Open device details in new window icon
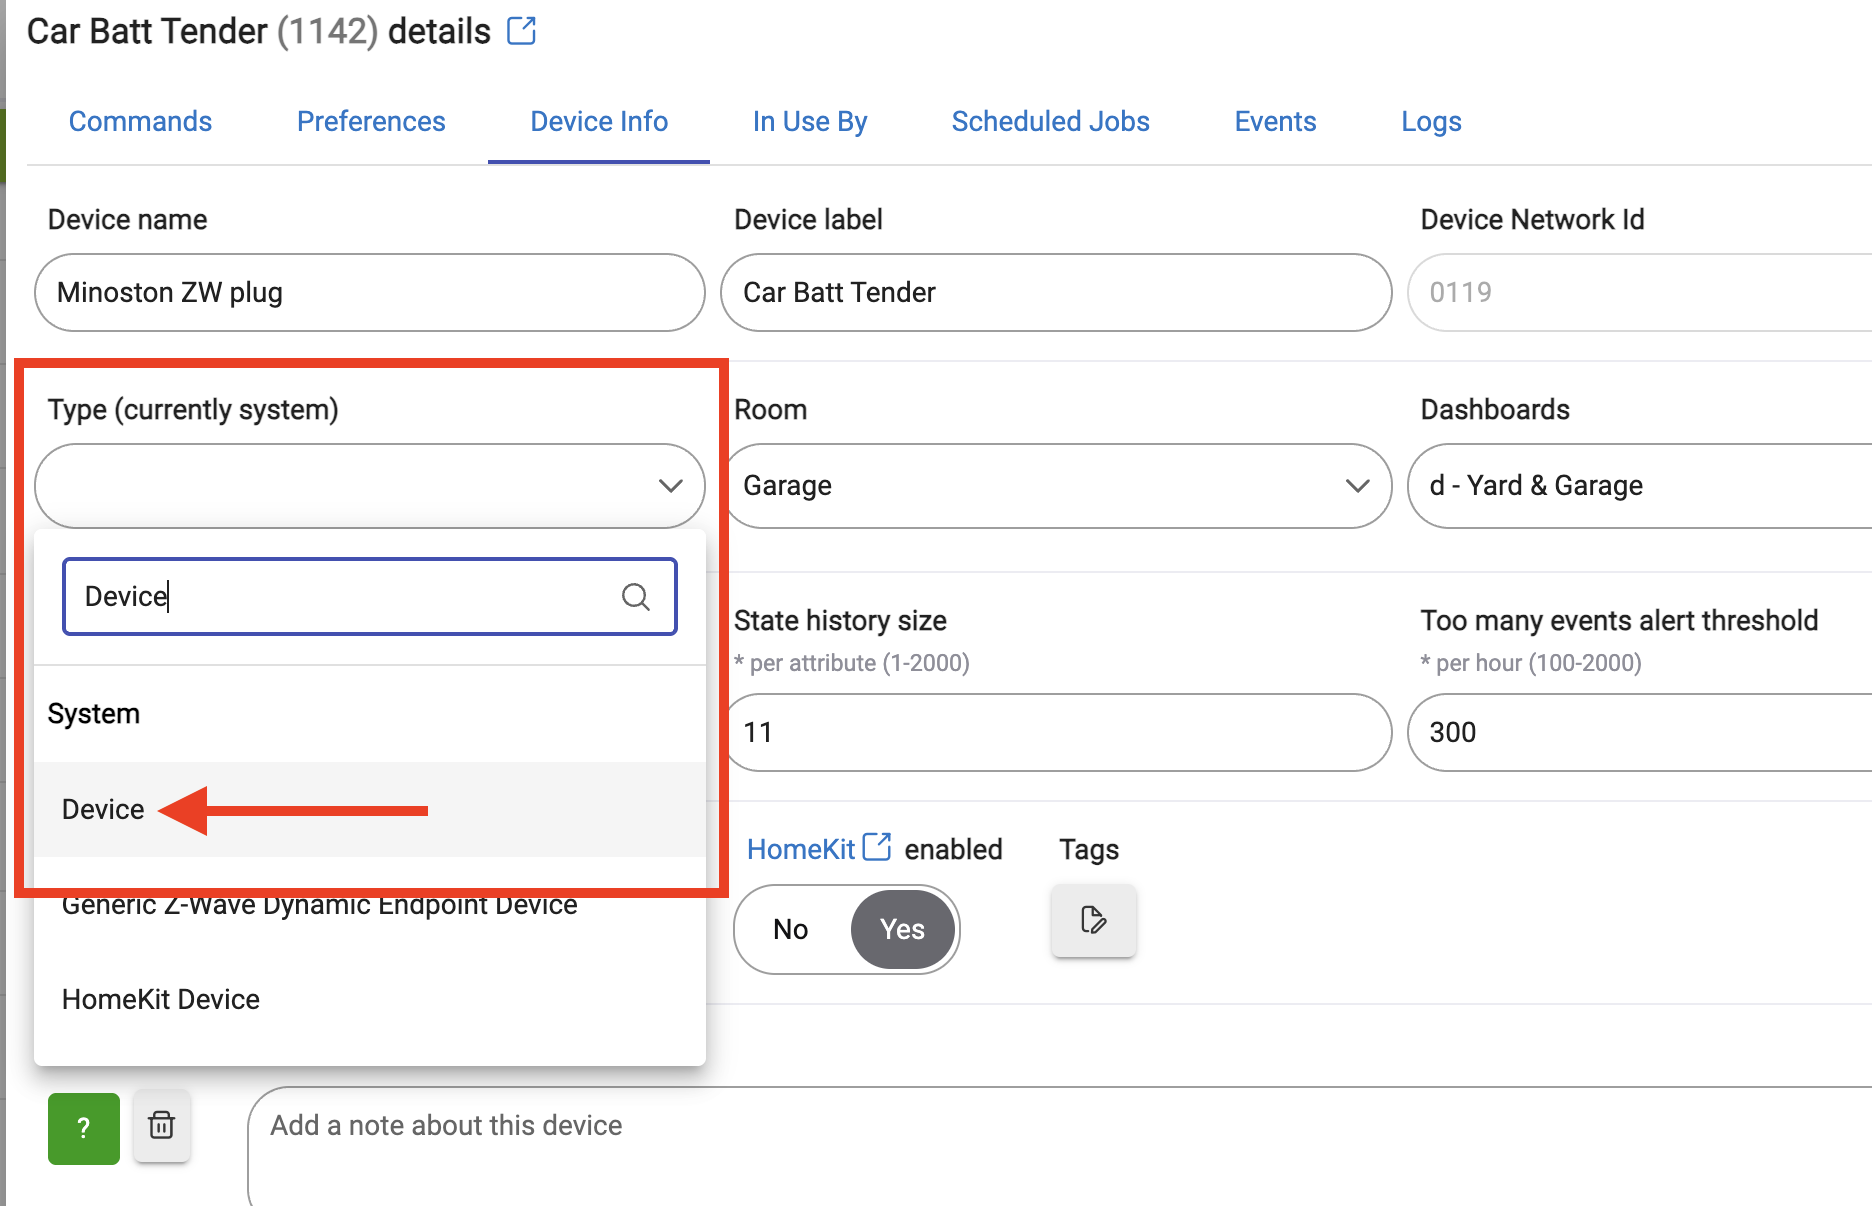Image resolution: width=1872 pixels, height=1206 pixels. coord(521,31)
